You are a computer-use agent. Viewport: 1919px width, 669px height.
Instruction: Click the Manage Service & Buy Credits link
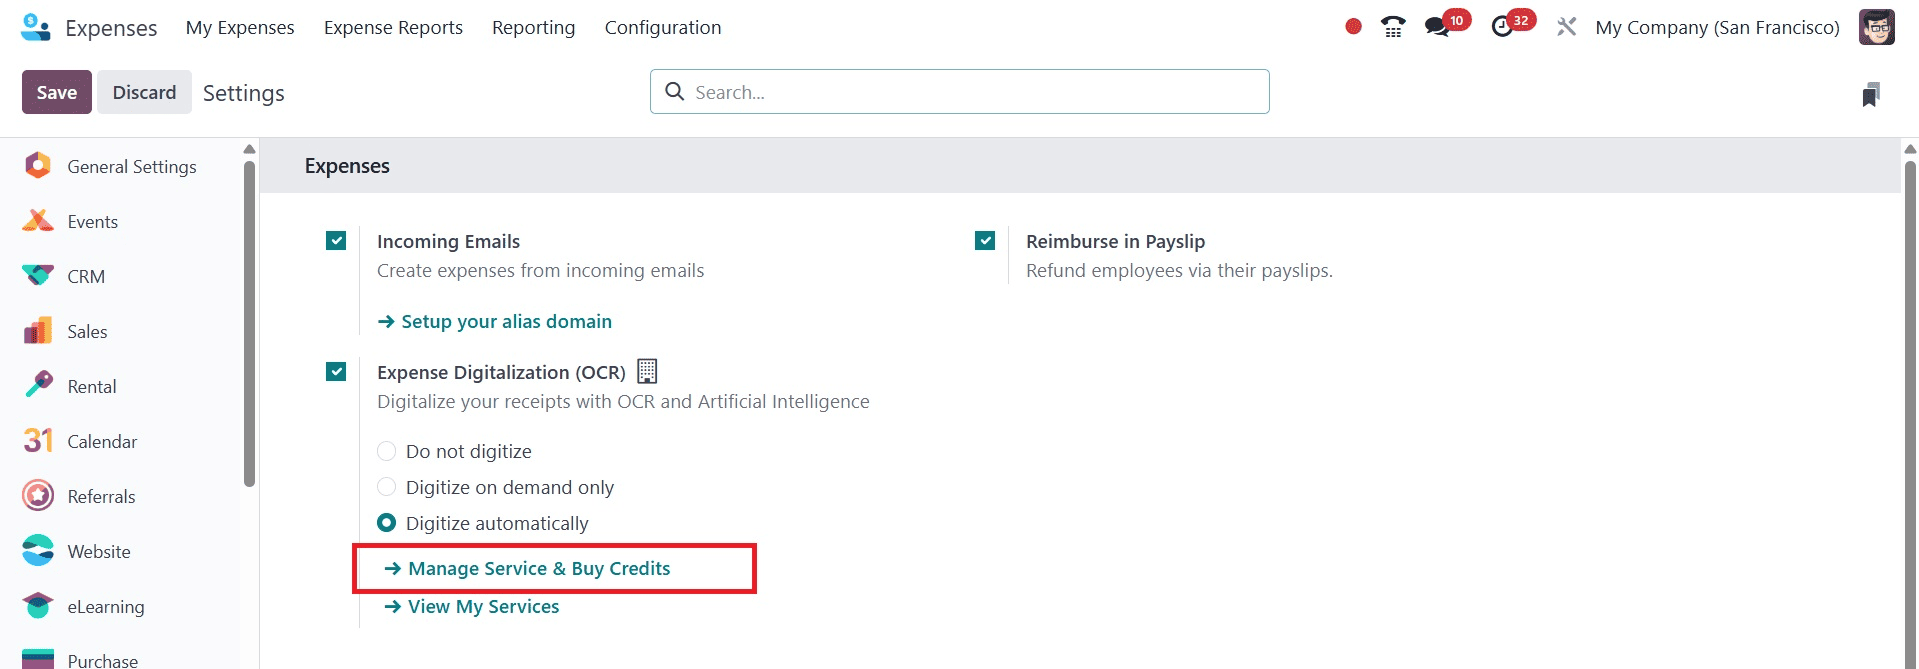coord(538,568)
